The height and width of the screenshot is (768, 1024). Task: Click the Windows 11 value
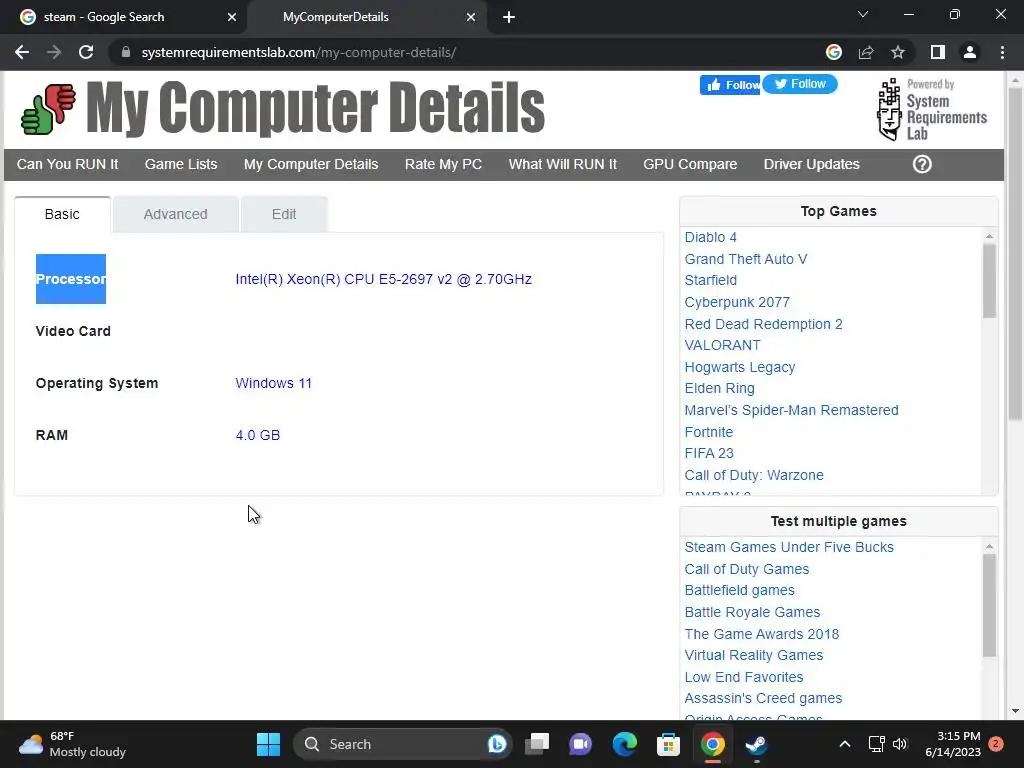274,383
